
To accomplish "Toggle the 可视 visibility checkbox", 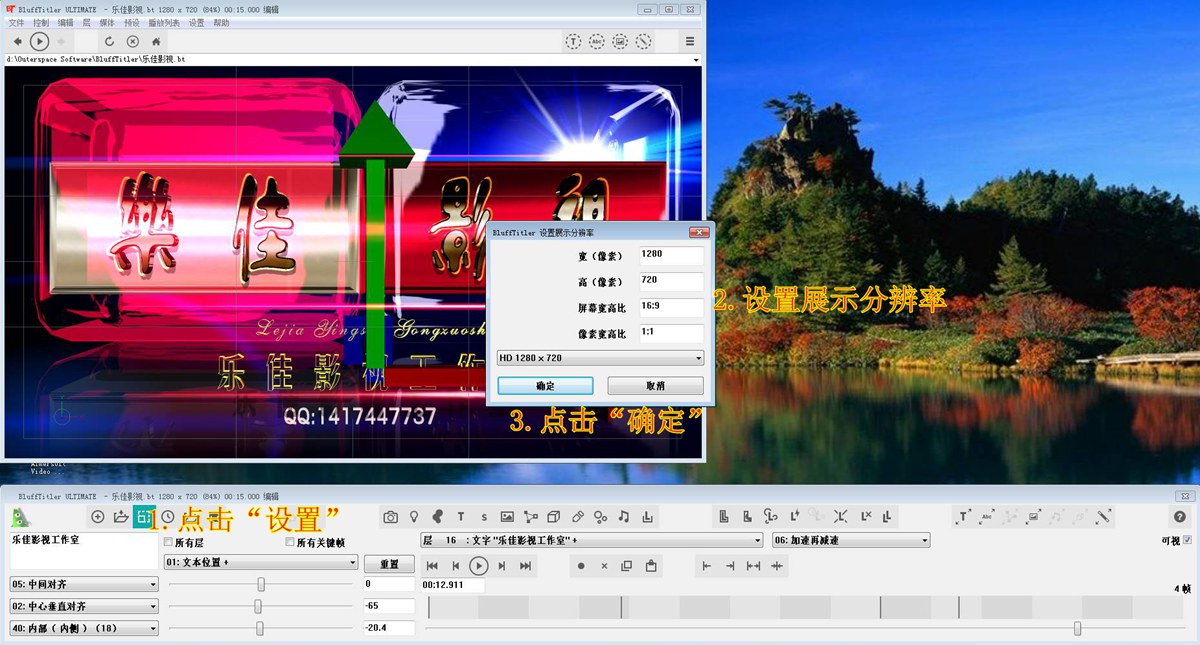I will pos(1187,540).
